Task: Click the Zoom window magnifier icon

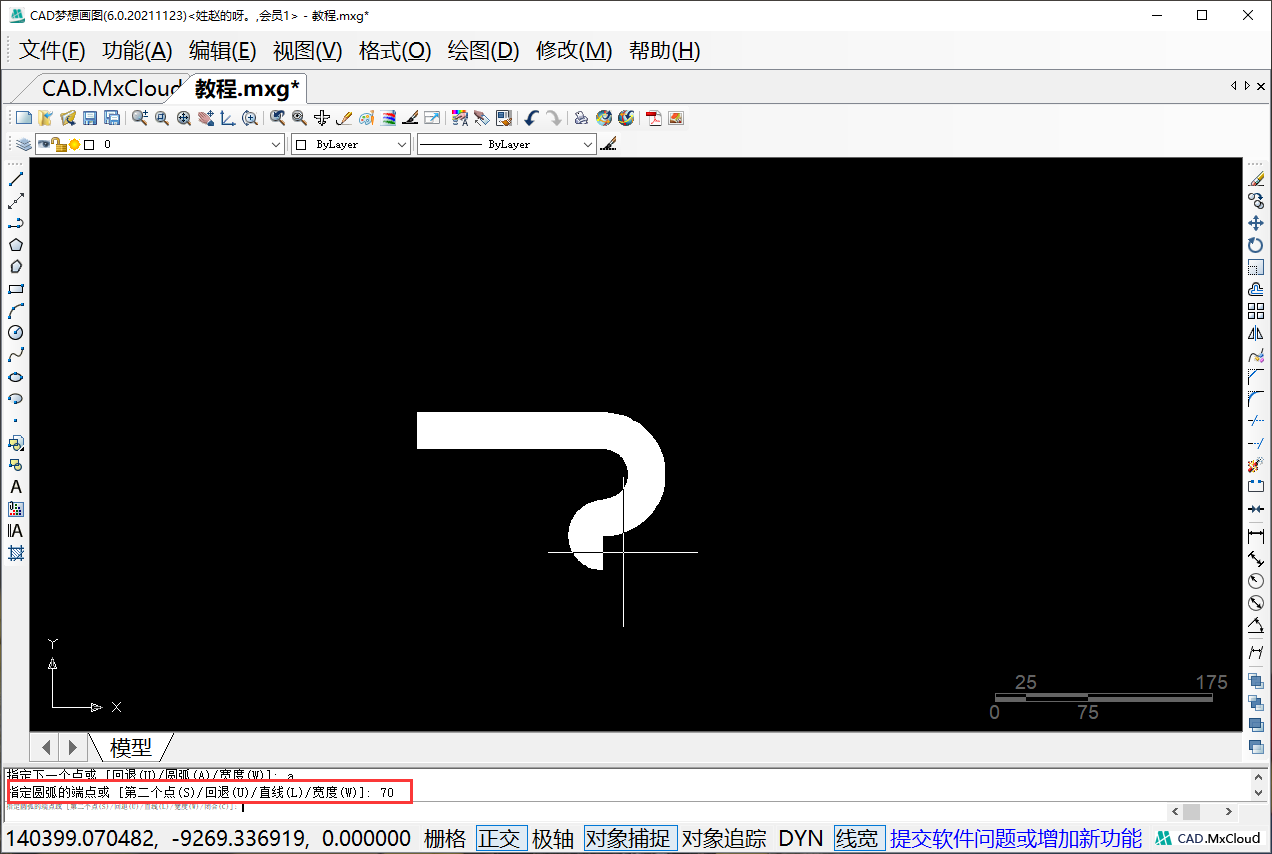Action: pyautogui.click(x=161, y=118)
